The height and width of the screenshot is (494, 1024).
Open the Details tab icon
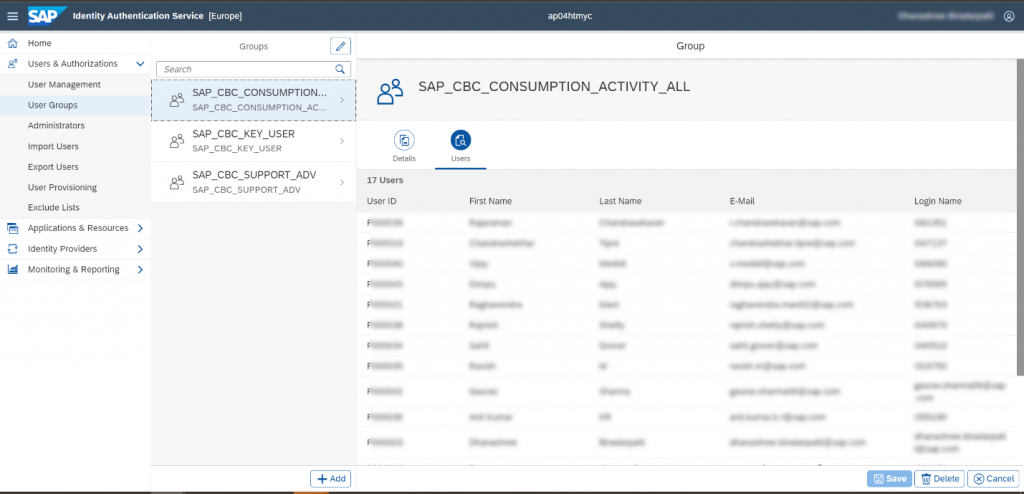pos(404,140)
